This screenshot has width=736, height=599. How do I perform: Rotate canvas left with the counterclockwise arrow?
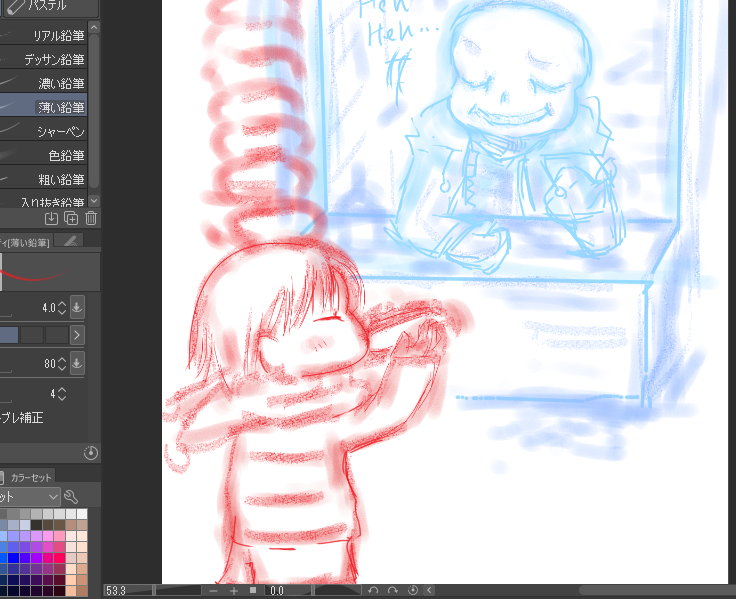click(x=373, y=590)
